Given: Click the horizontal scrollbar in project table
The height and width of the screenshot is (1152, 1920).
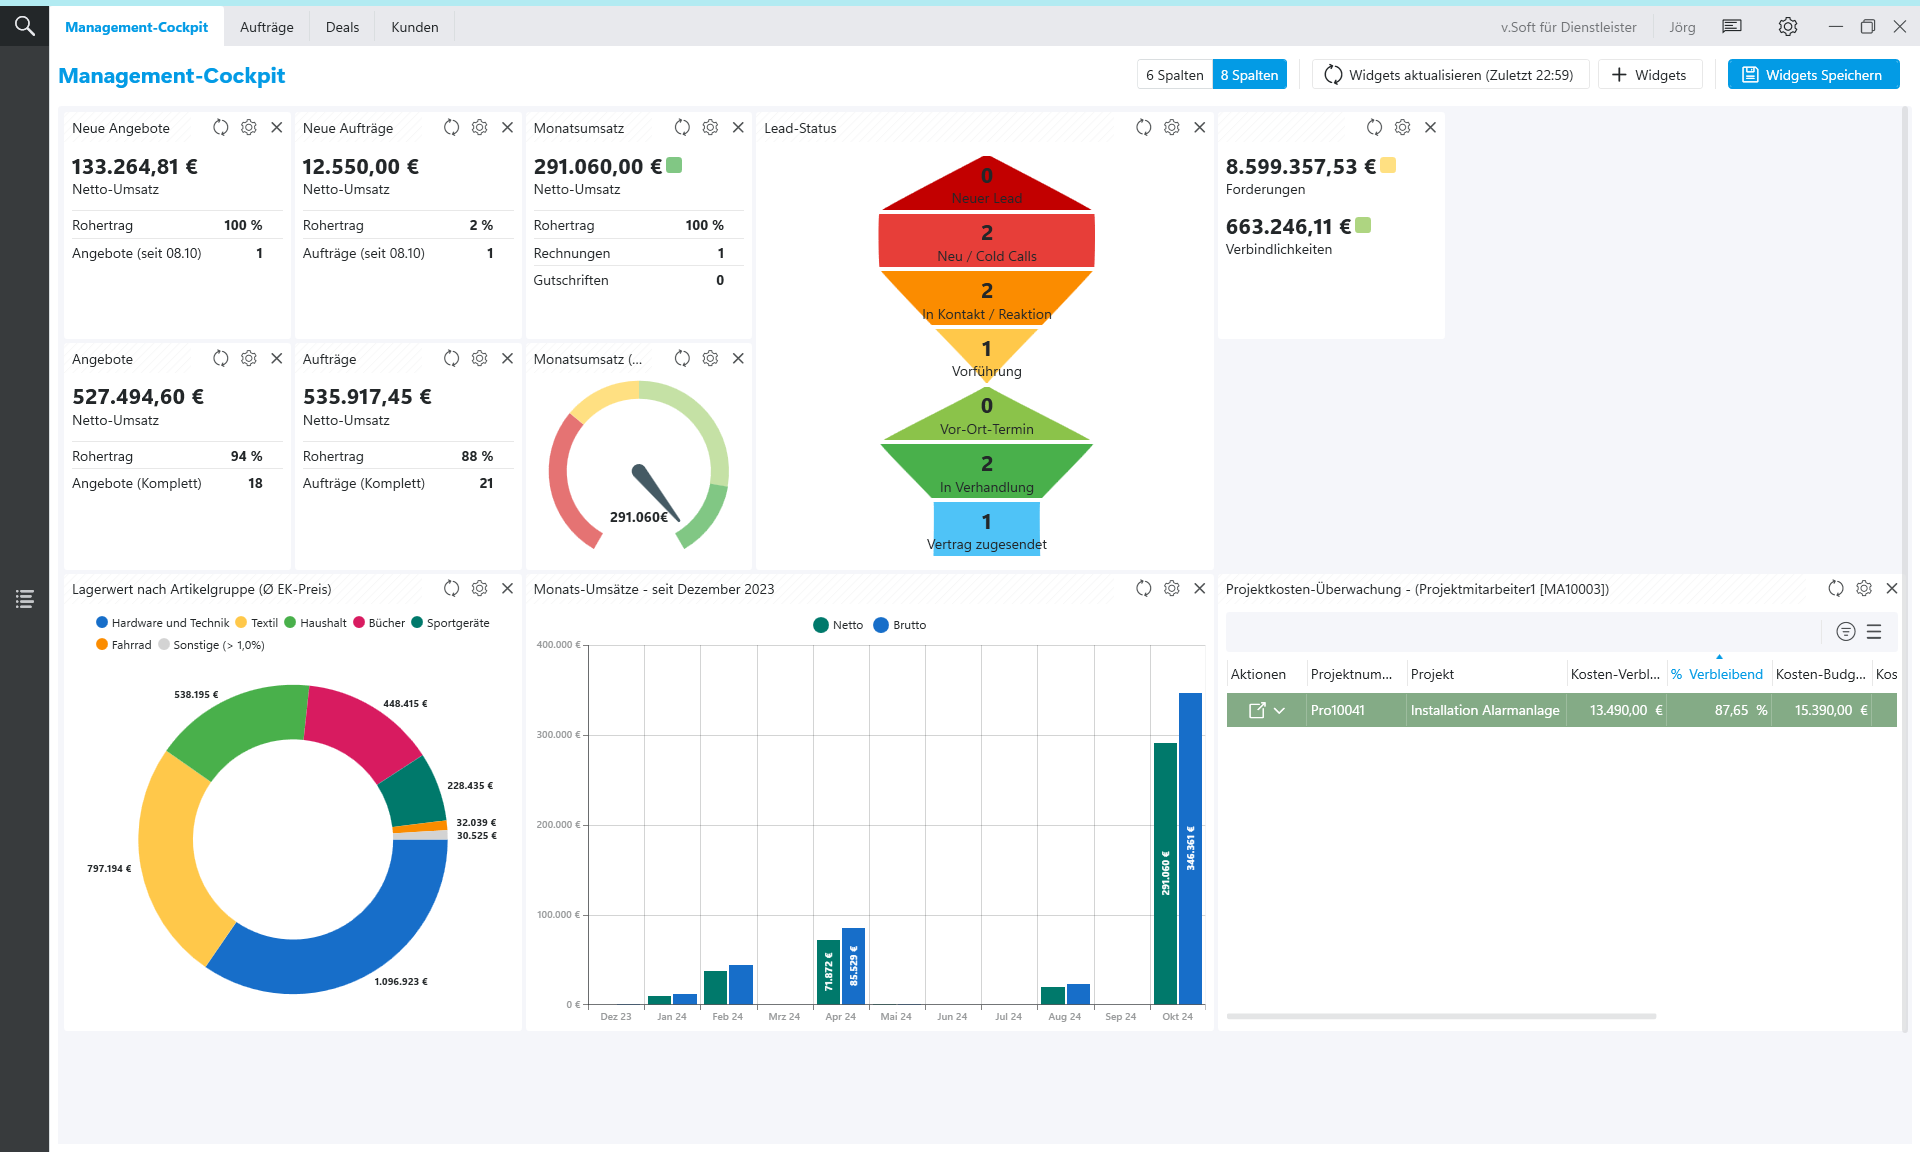Looking at the screenshot, I should coord(1441,1016).
